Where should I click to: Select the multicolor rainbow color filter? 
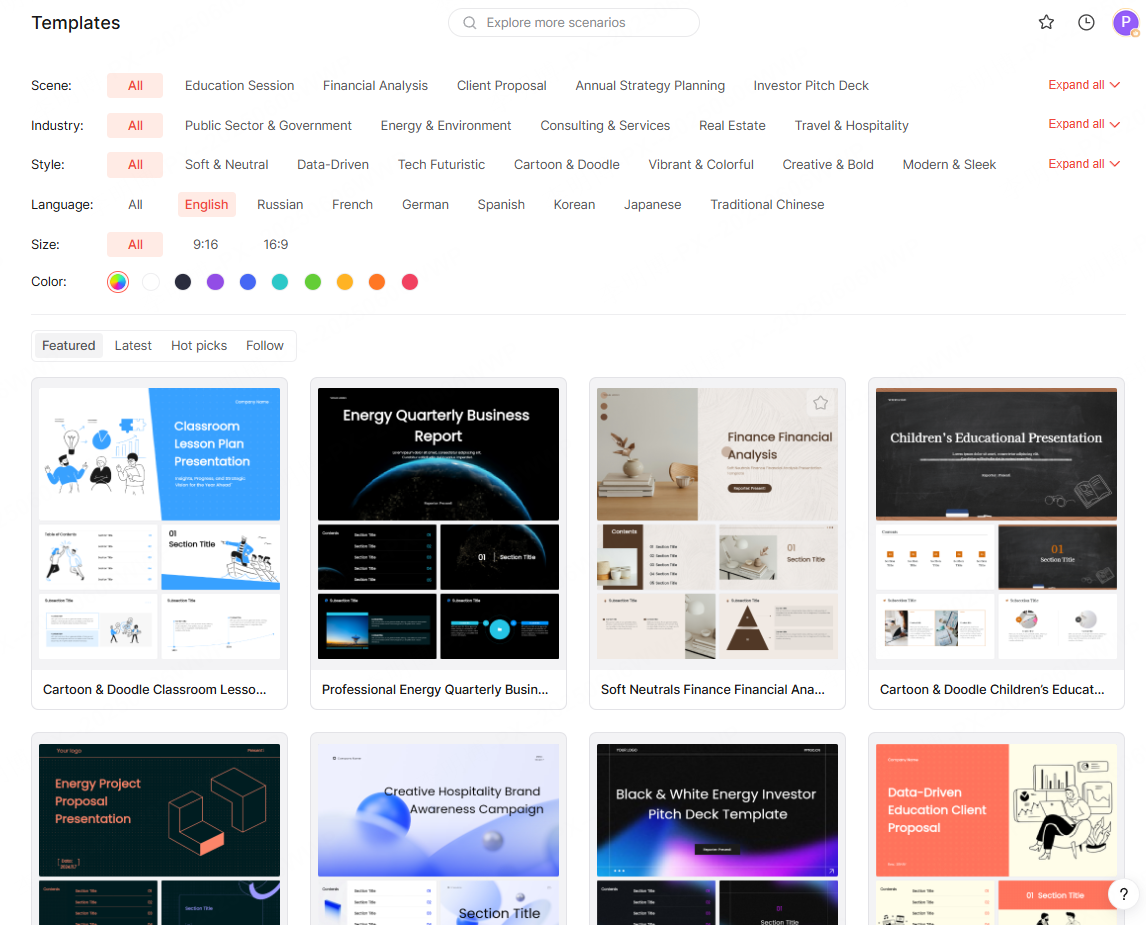(x=118, y=282)
